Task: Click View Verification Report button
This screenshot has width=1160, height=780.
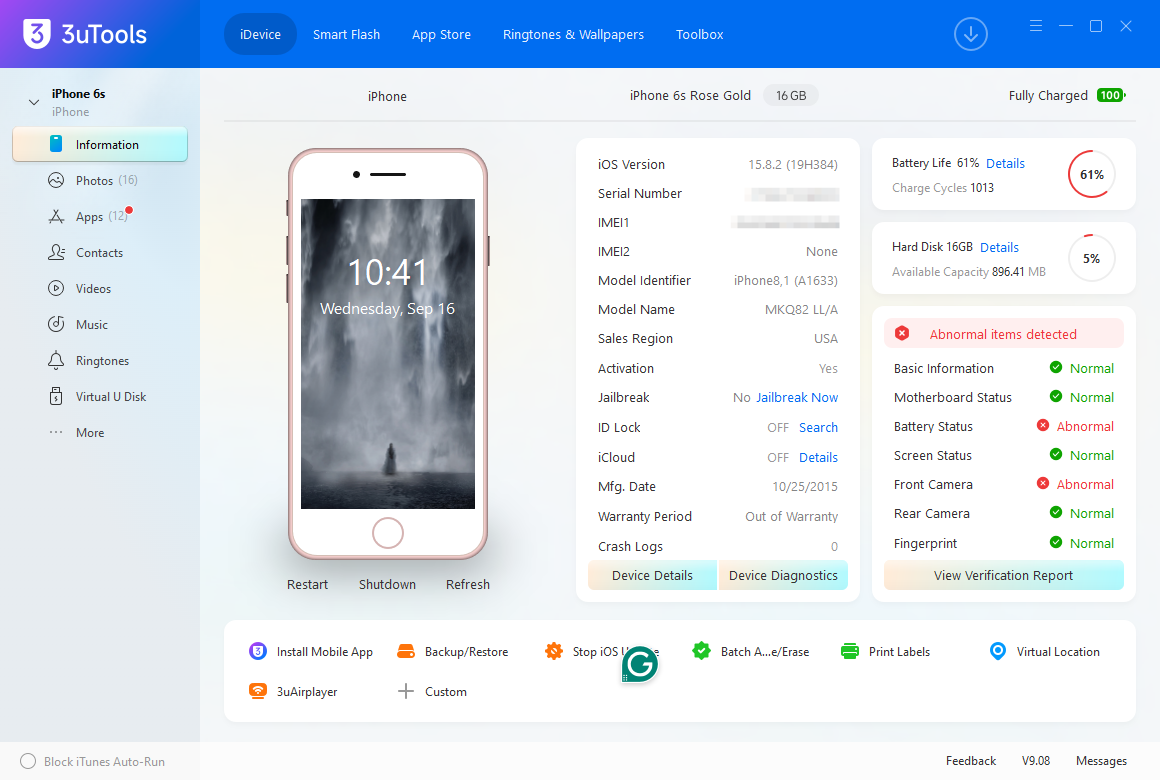Action: coord(1003,575)
